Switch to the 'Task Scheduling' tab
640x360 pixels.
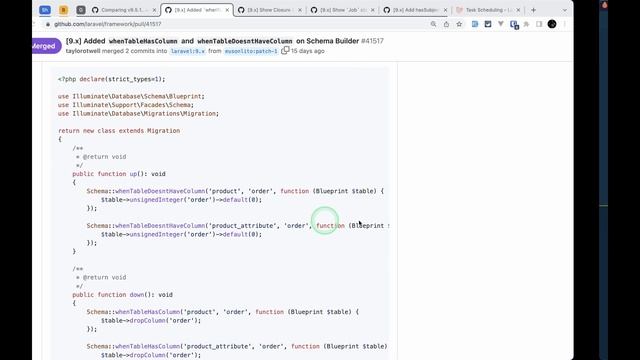(x=487, y=10)
